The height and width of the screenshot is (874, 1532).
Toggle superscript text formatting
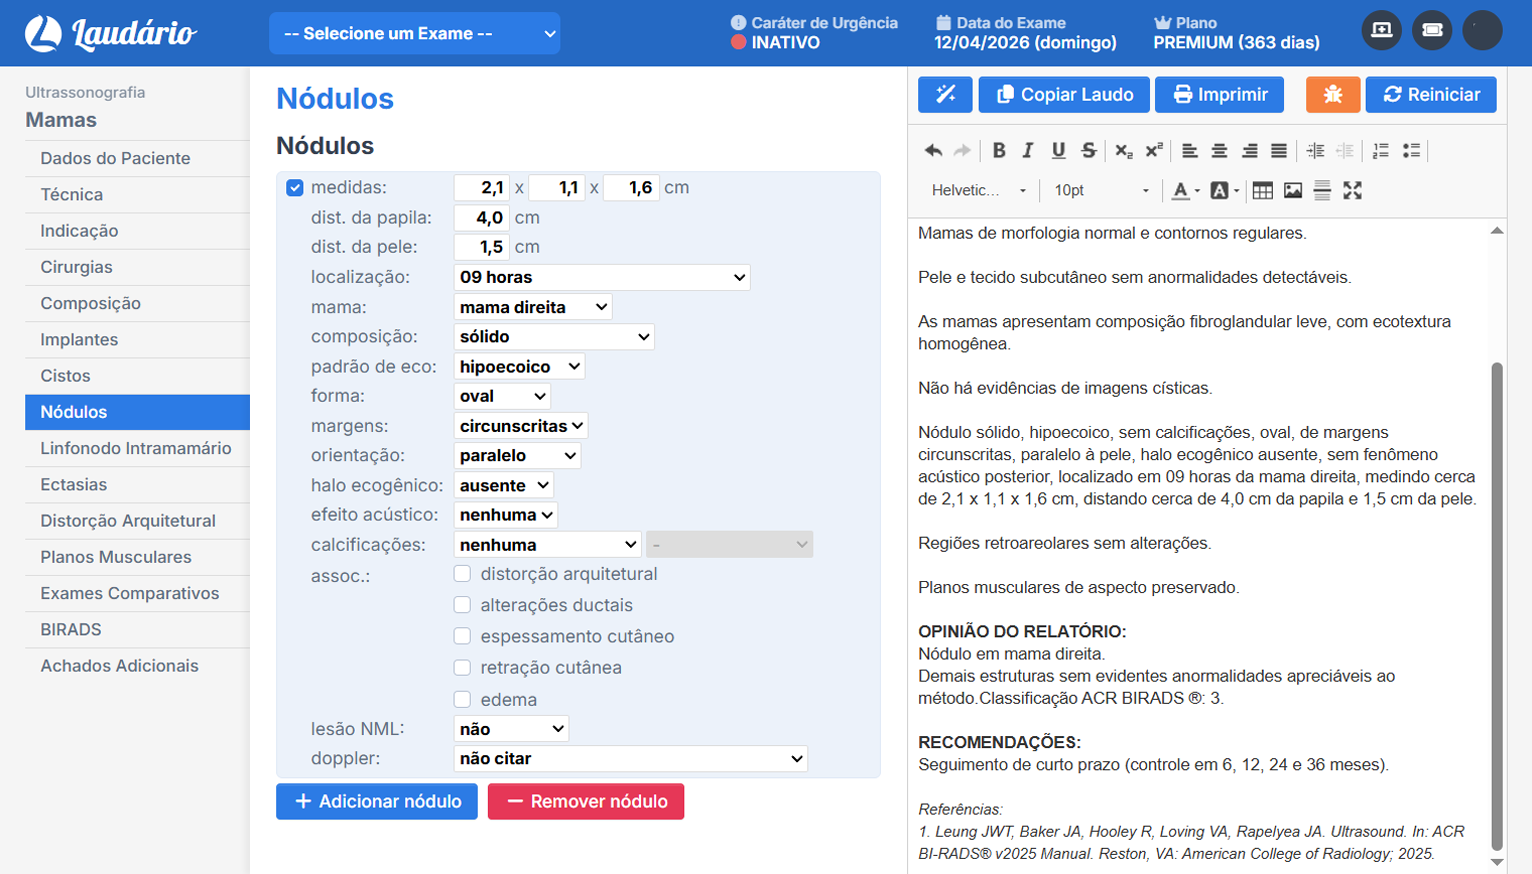(1155, 150)
